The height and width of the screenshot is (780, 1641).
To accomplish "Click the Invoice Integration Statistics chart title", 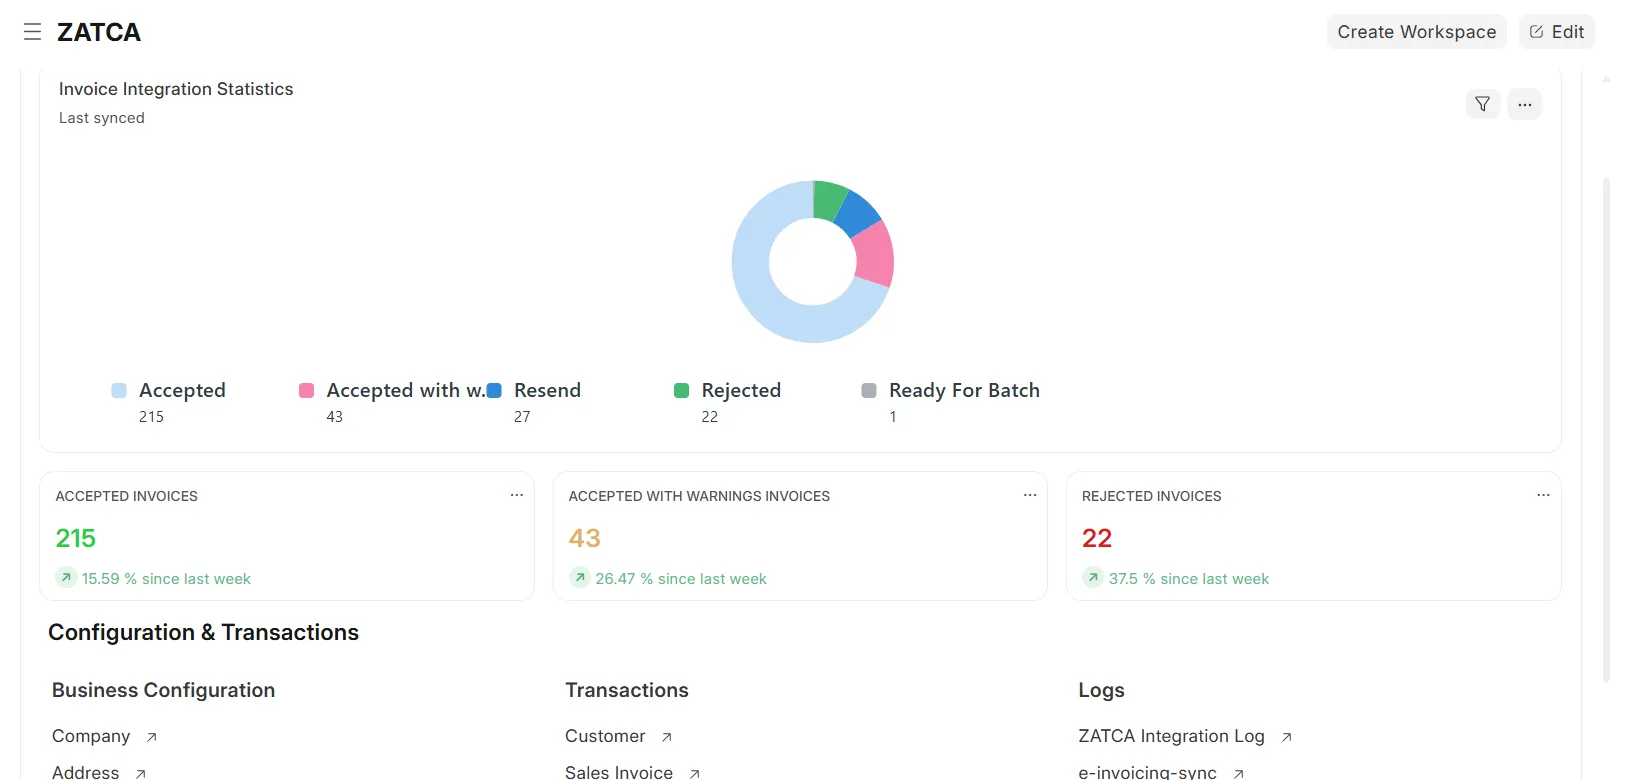I will tap(176, 89).
